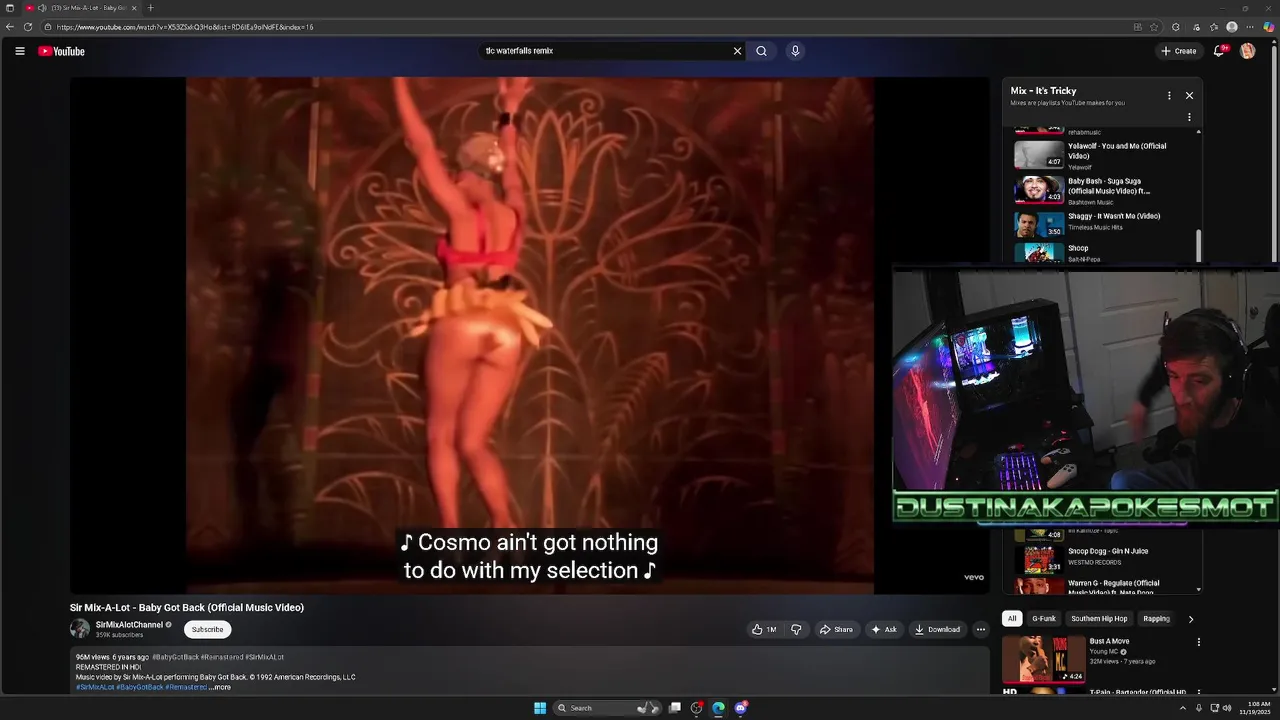This screenshot has height=720, width=1280.
Task: Play Yelawolf - You and Me from playlist
Action: pyautogui.click(x=1106, y=154)
